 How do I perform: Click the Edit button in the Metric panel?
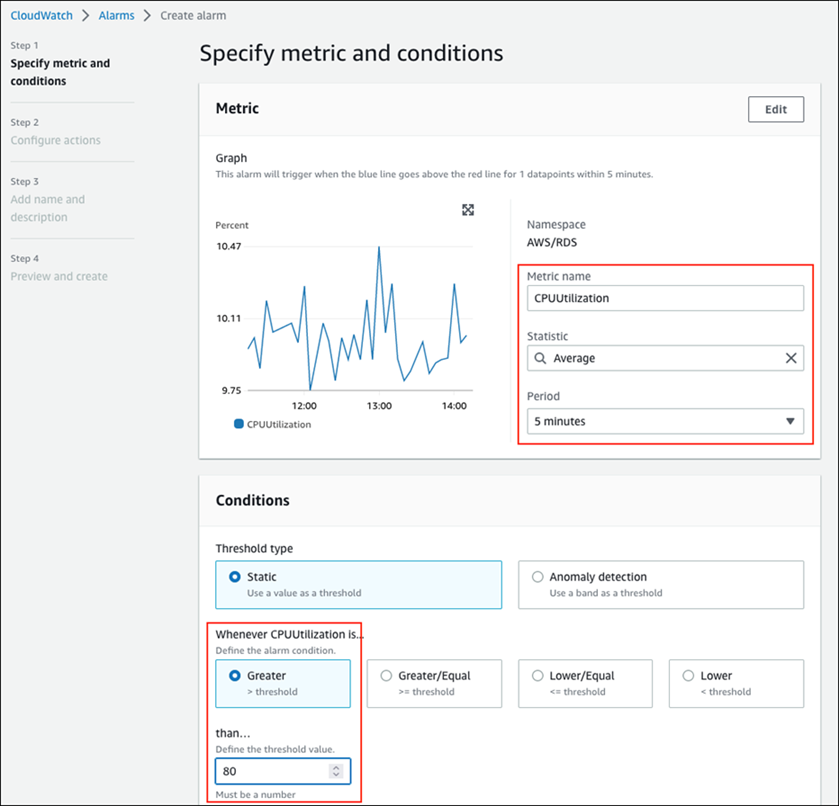tap(775, 109)
